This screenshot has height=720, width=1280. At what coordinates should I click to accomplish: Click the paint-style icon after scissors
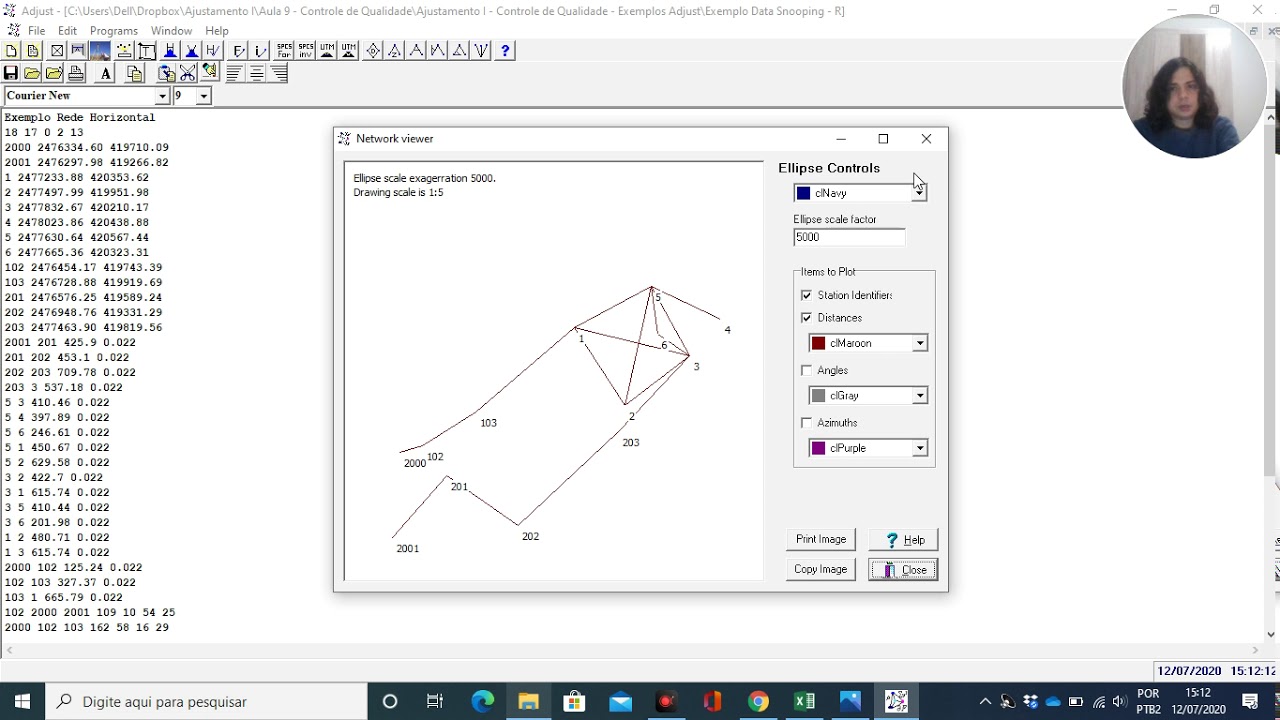[209, 72]
